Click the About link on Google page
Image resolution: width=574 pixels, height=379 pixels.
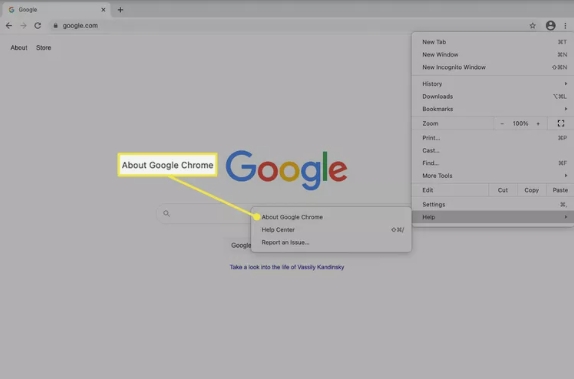19,48
